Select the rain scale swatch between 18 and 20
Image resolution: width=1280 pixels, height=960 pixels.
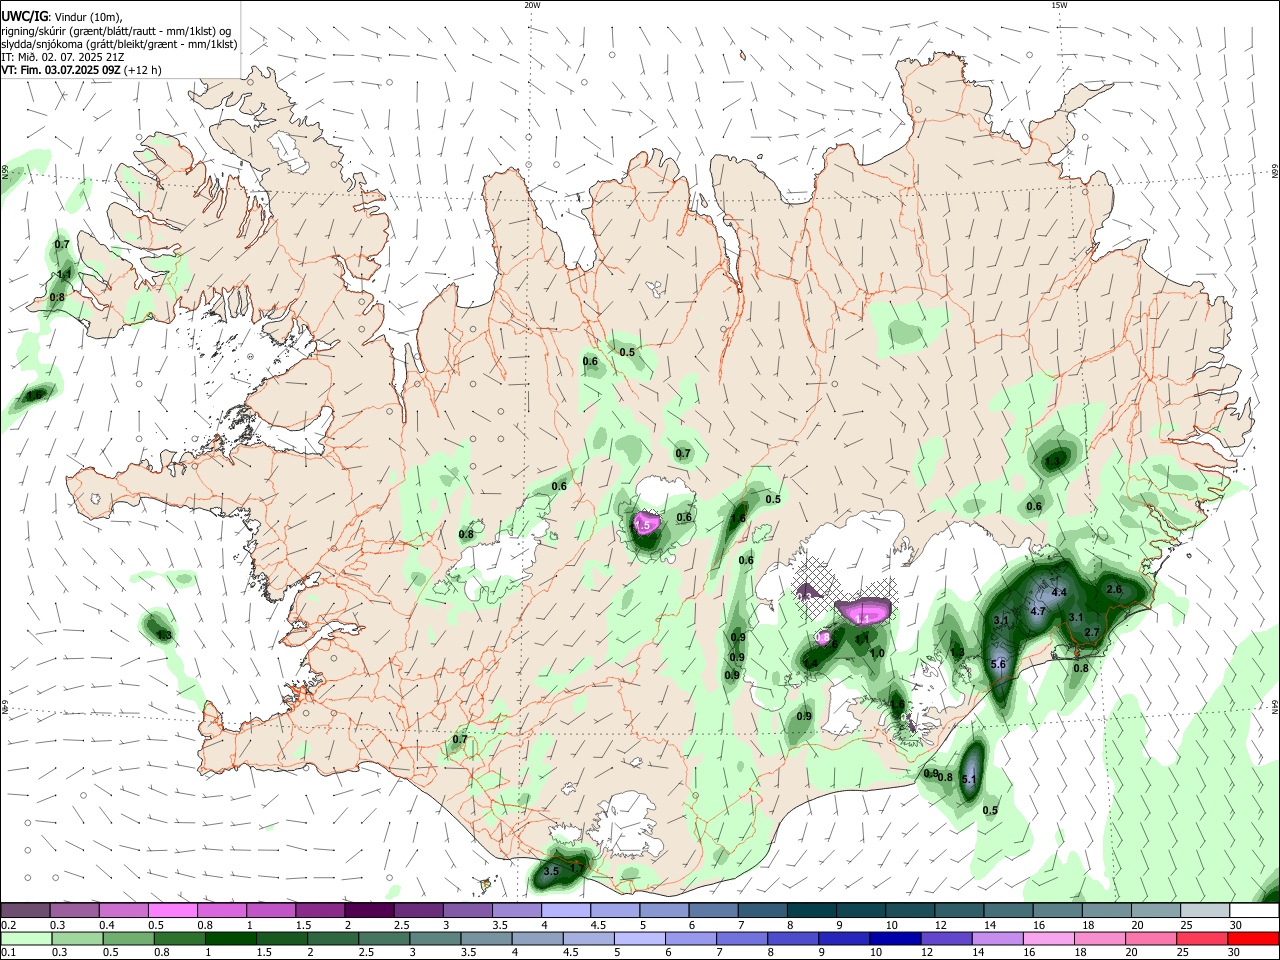1099,938
